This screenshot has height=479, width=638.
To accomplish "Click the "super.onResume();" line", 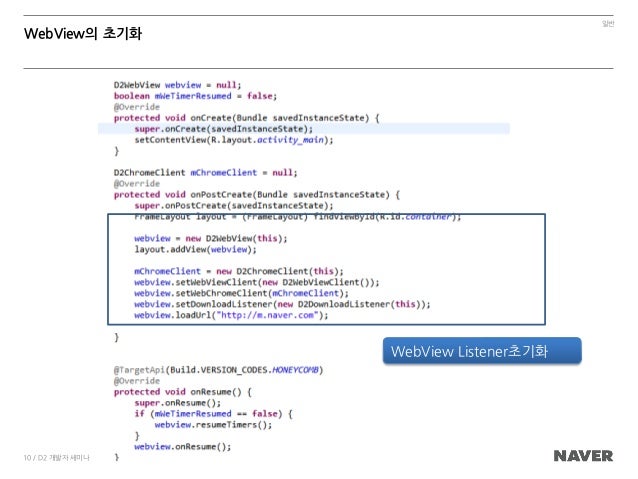I will tap(177, 403).
